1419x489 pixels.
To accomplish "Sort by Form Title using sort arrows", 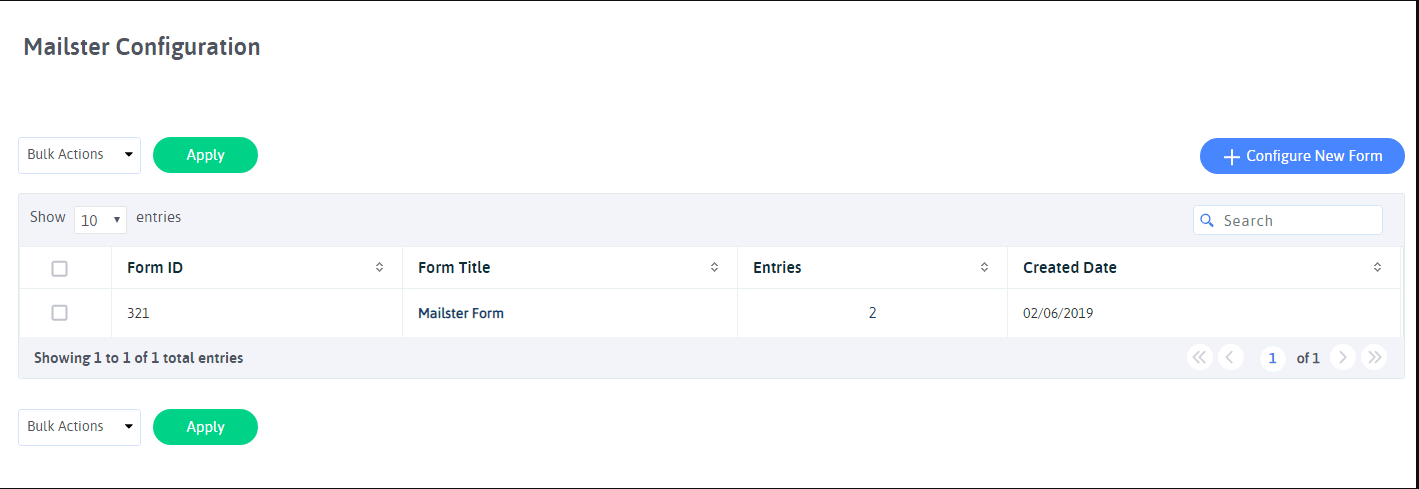I will click(x=714, y=267).
